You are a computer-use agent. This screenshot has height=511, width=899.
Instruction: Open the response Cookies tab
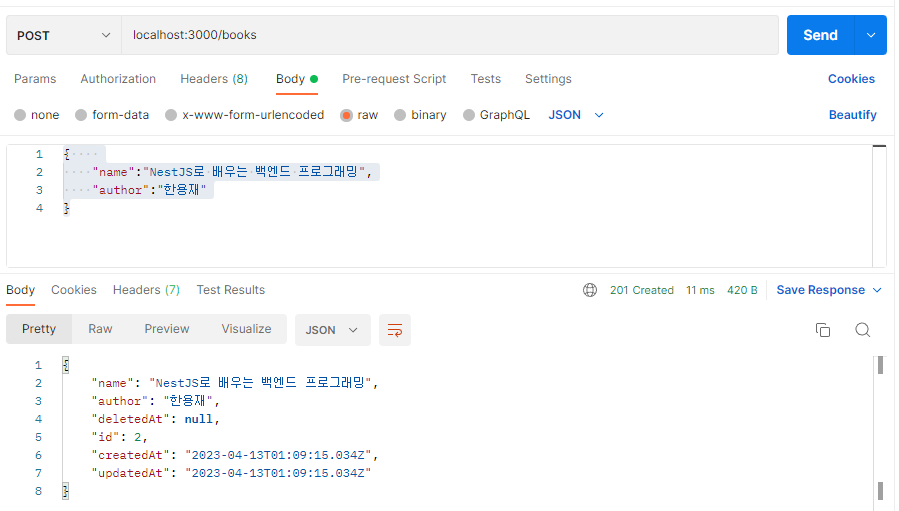[73, 290]
